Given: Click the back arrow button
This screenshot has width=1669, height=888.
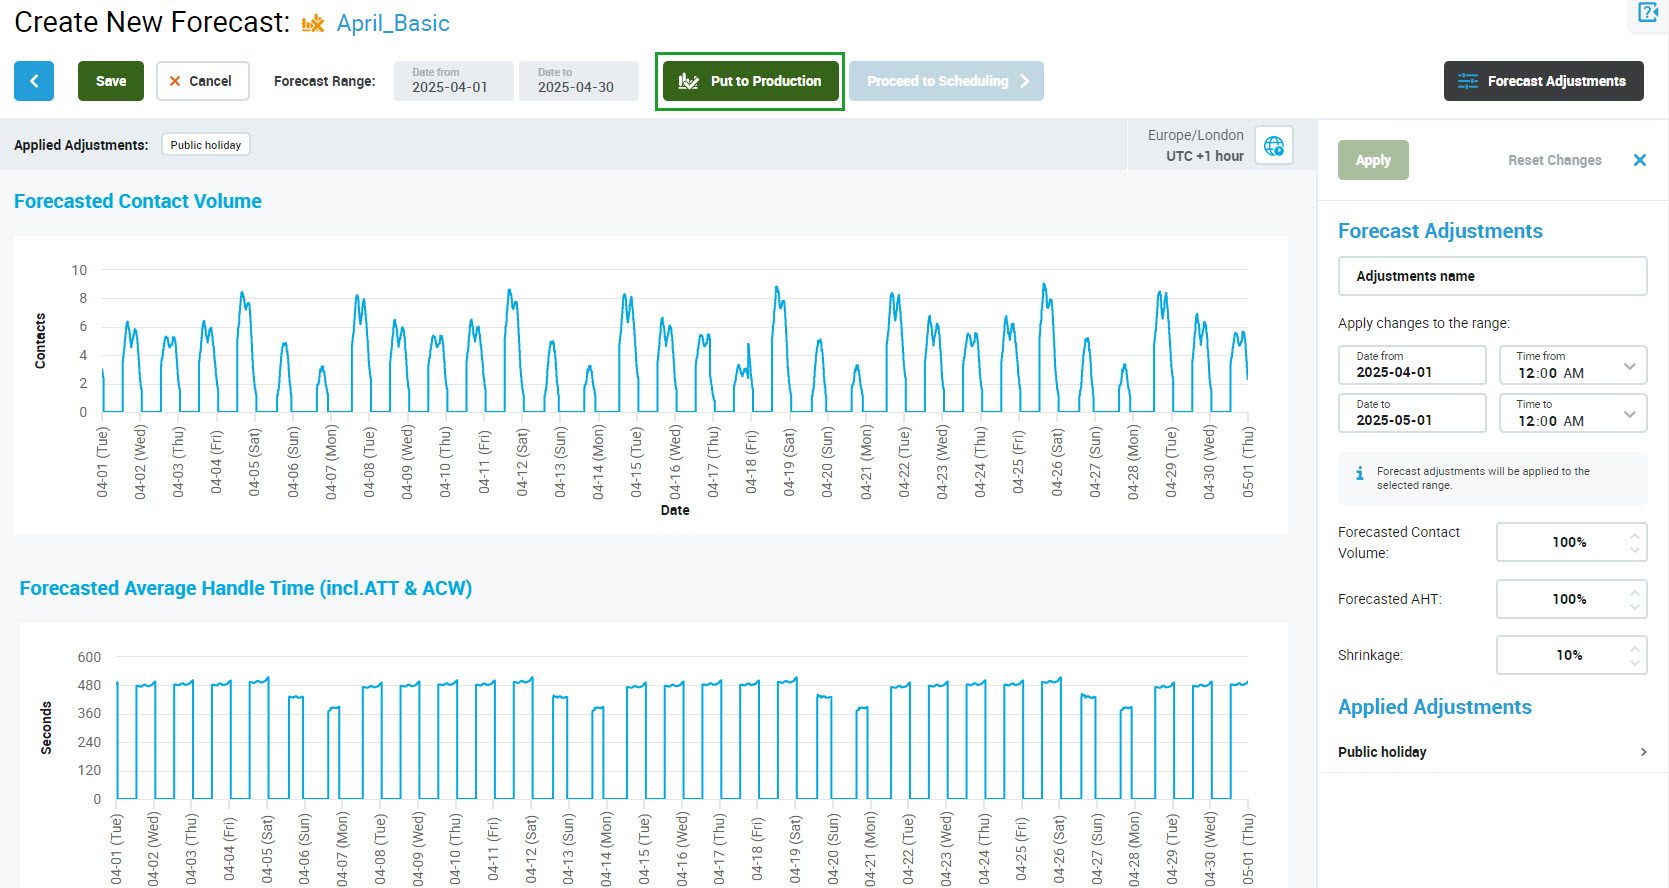Looking at the screenshot, I should tap(34, 81).
